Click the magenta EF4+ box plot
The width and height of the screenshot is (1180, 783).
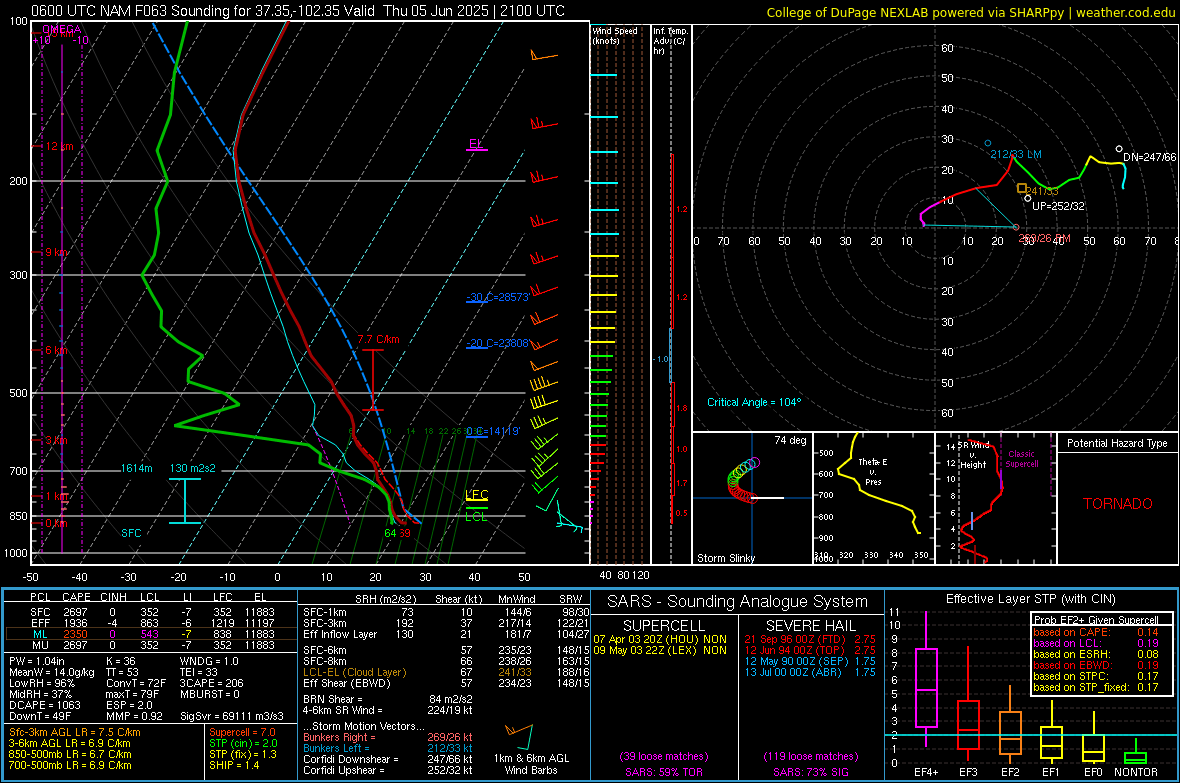coord(926,680)
